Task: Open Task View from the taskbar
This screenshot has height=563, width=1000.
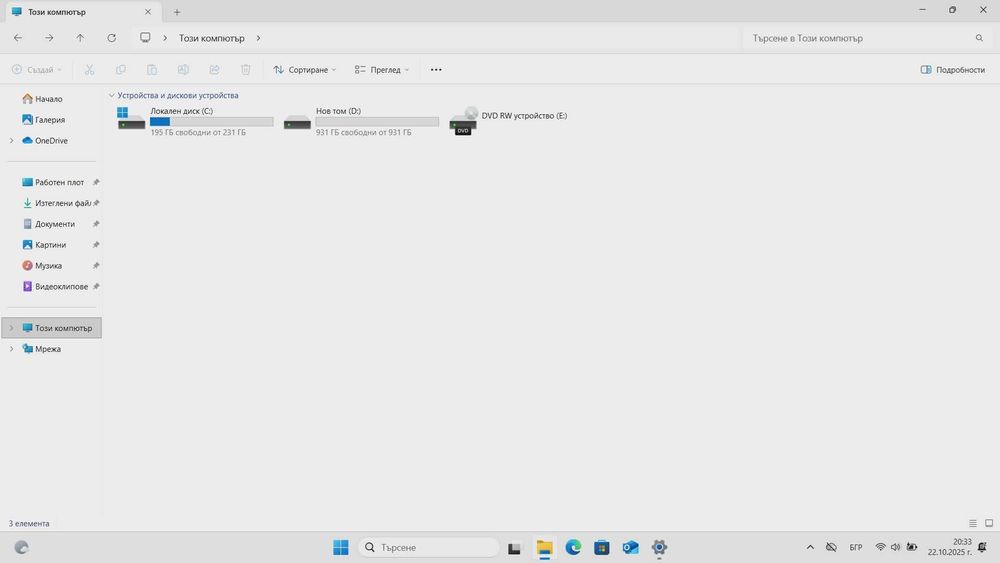Action: pyautogui.click(x=514, y=547)
